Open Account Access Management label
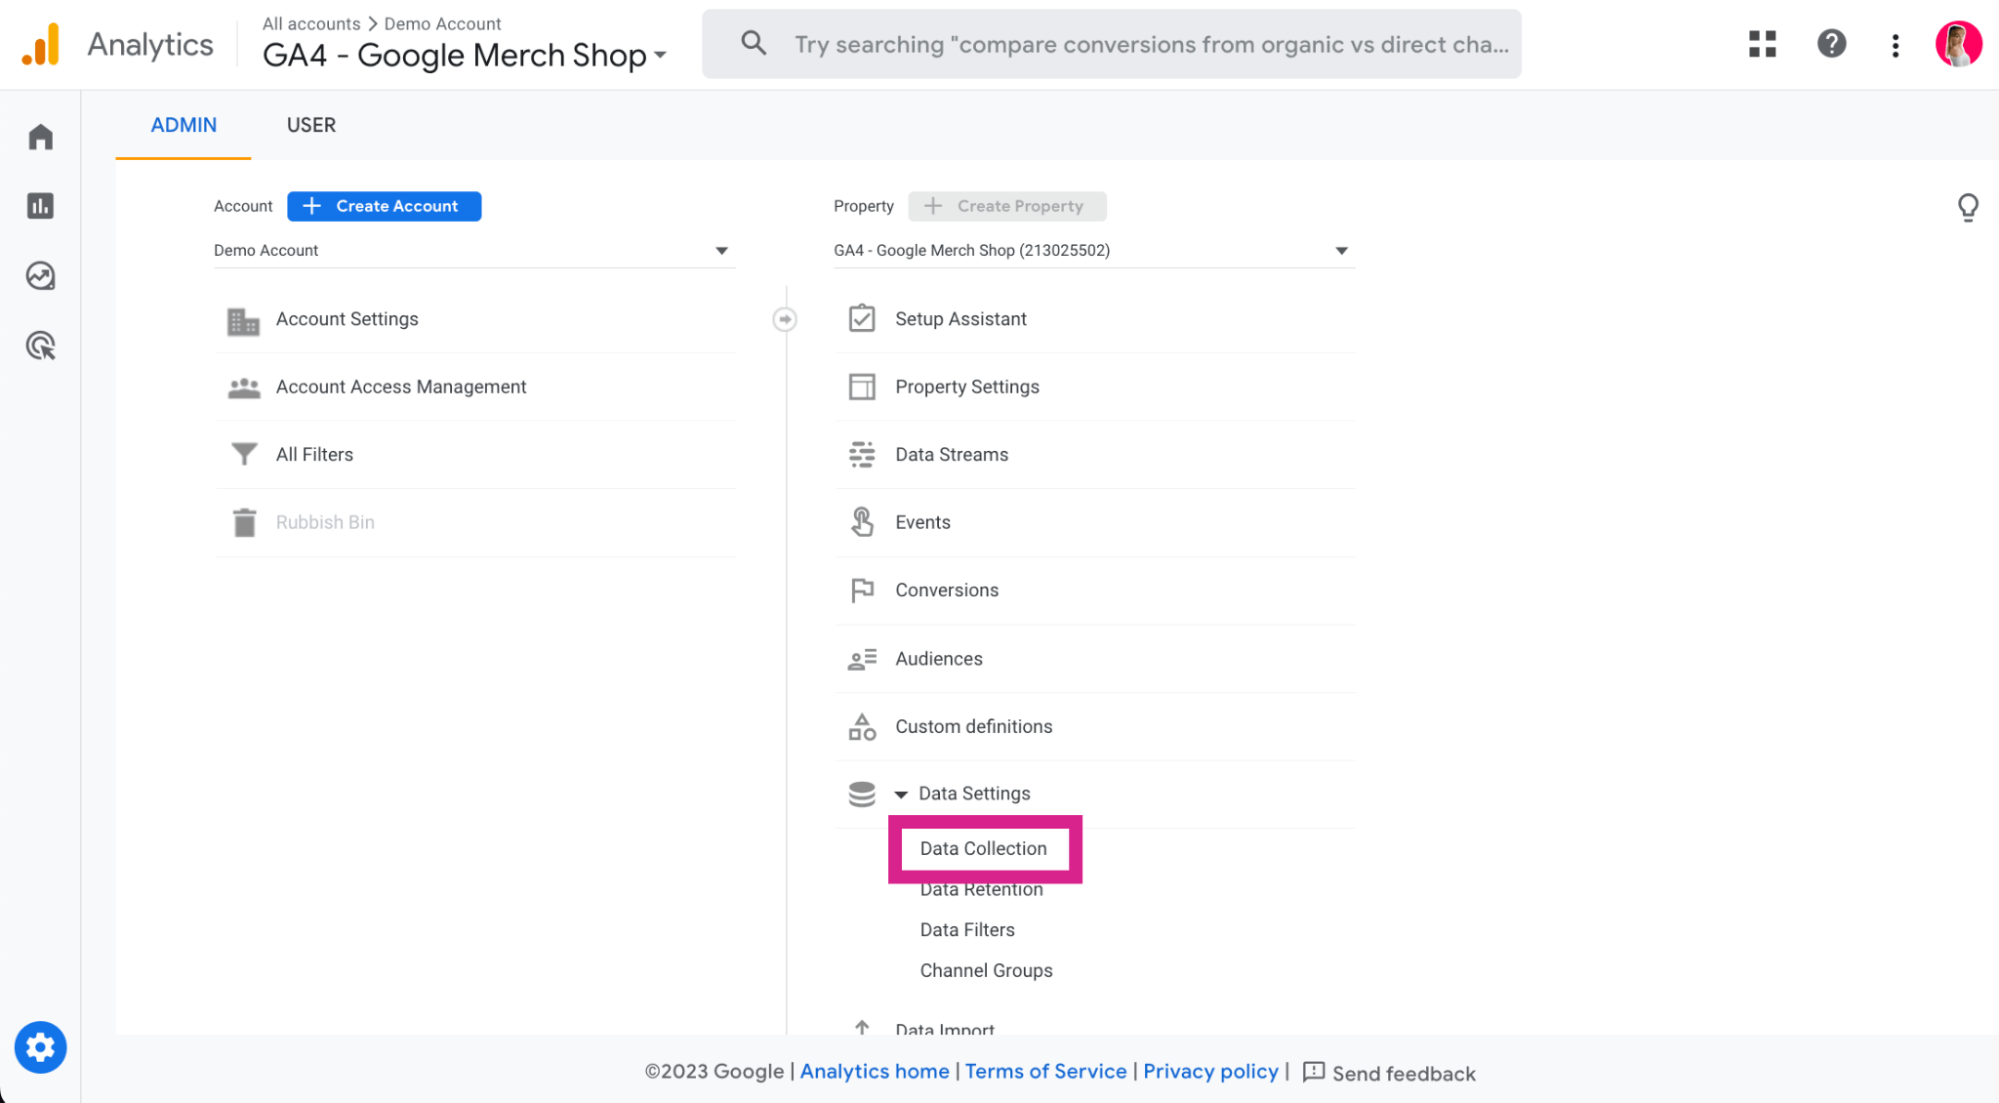The image size is (1999, 1103). pos(401,387)
